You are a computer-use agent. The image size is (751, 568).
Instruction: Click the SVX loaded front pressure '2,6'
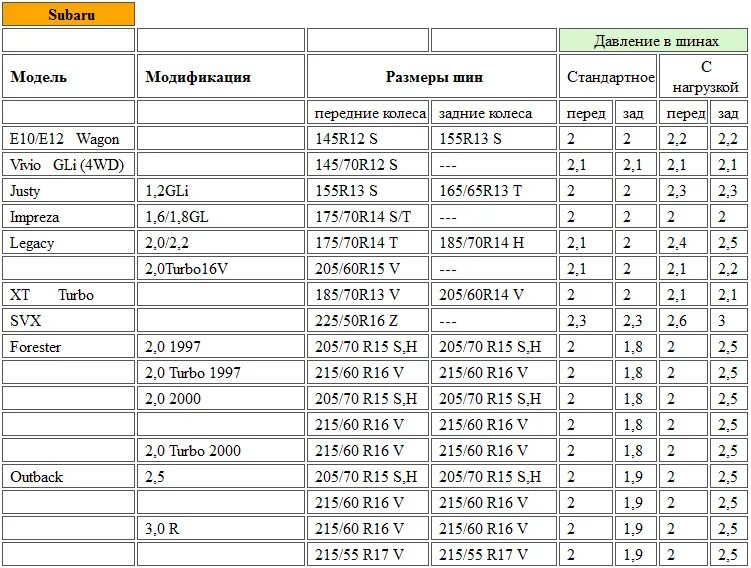pos(683,320)
